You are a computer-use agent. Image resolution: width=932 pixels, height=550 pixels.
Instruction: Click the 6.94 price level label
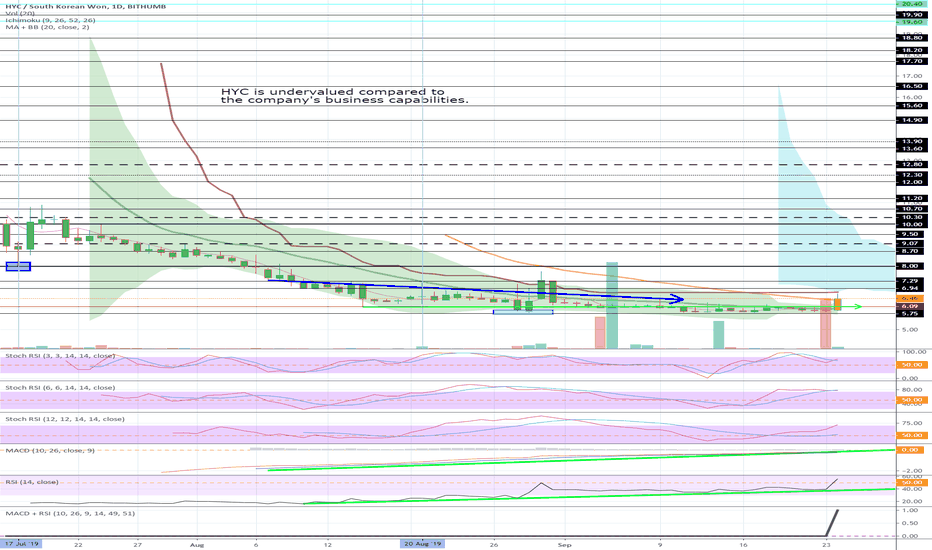coord(912,288)
